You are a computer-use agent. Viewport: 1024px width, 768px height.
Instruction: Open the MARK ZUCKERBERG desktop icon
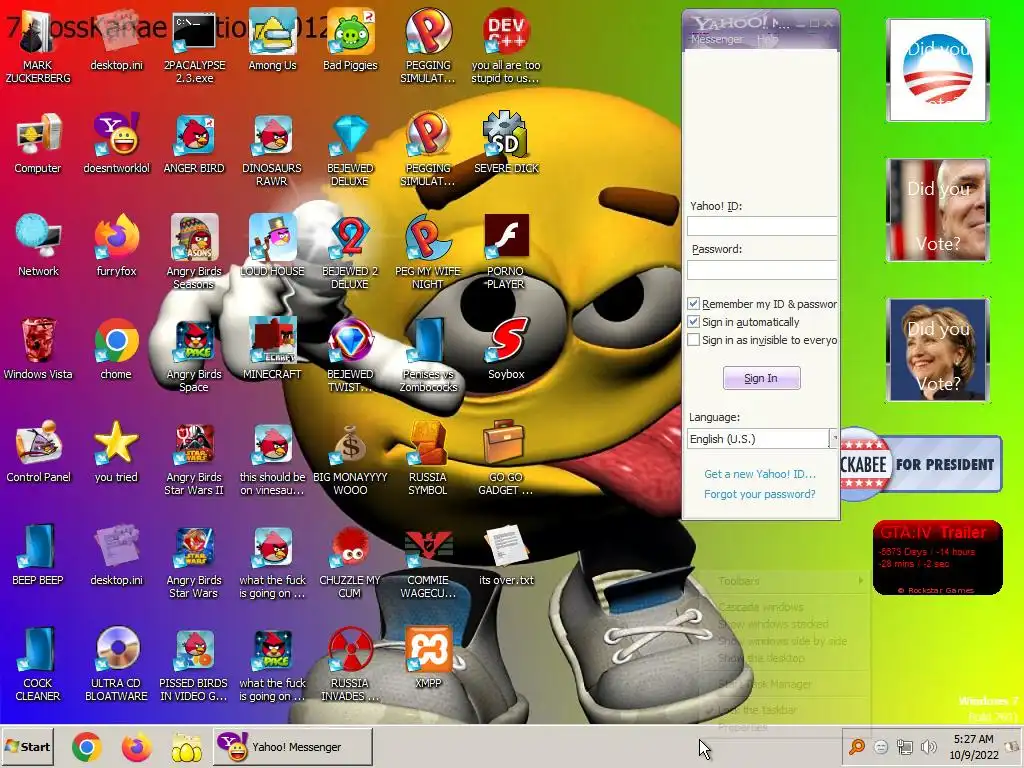(38, 47)
